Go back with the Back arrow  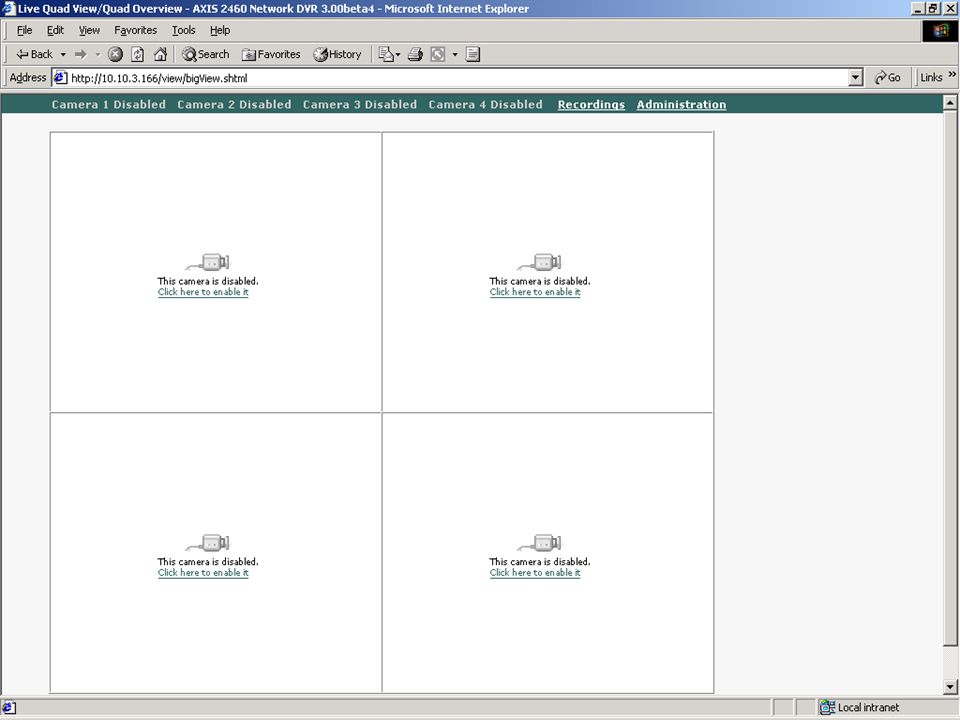click(34, 54)
